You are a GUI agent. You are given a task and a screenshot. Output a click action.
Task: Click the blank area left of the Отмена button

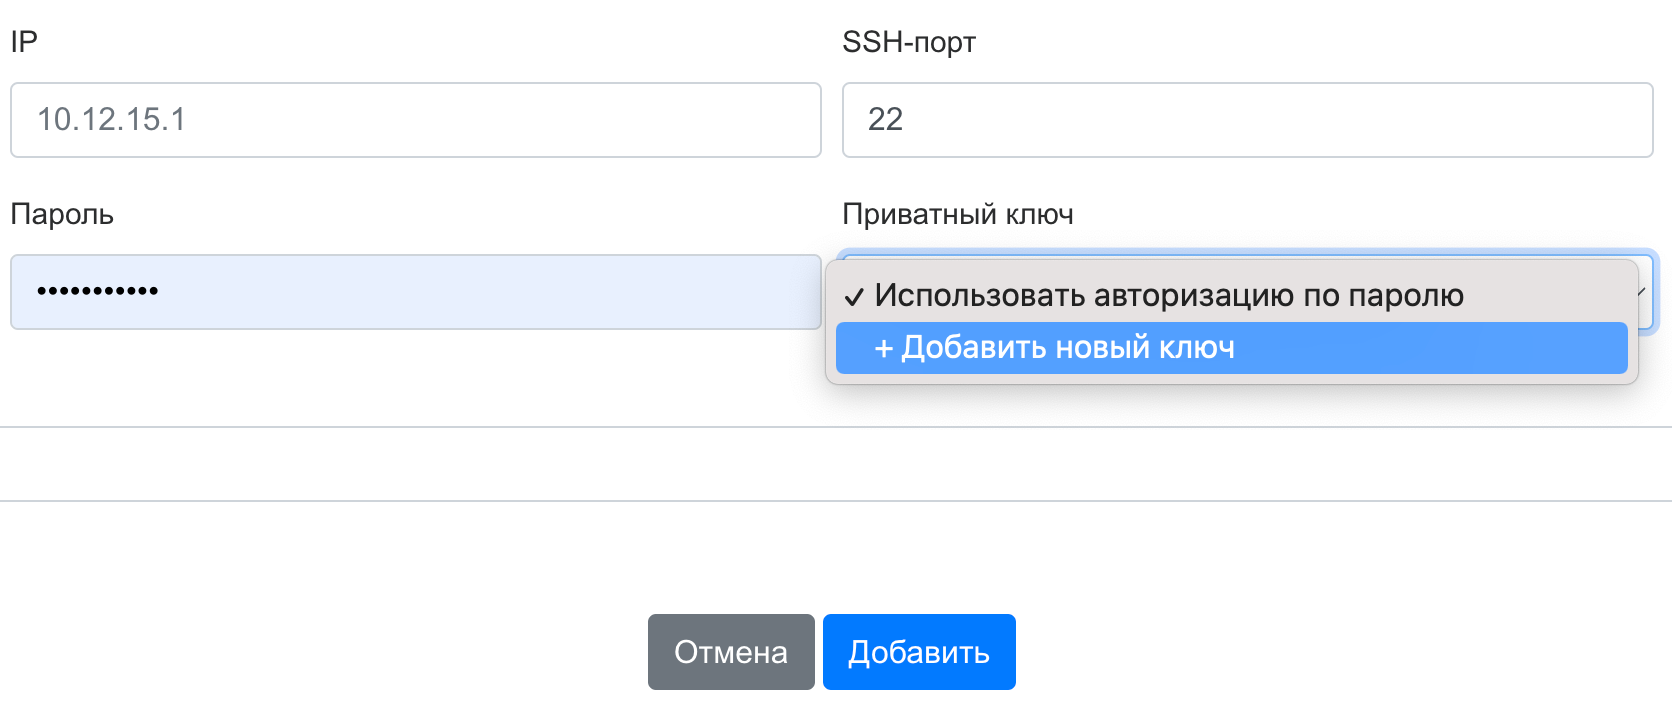320,652
